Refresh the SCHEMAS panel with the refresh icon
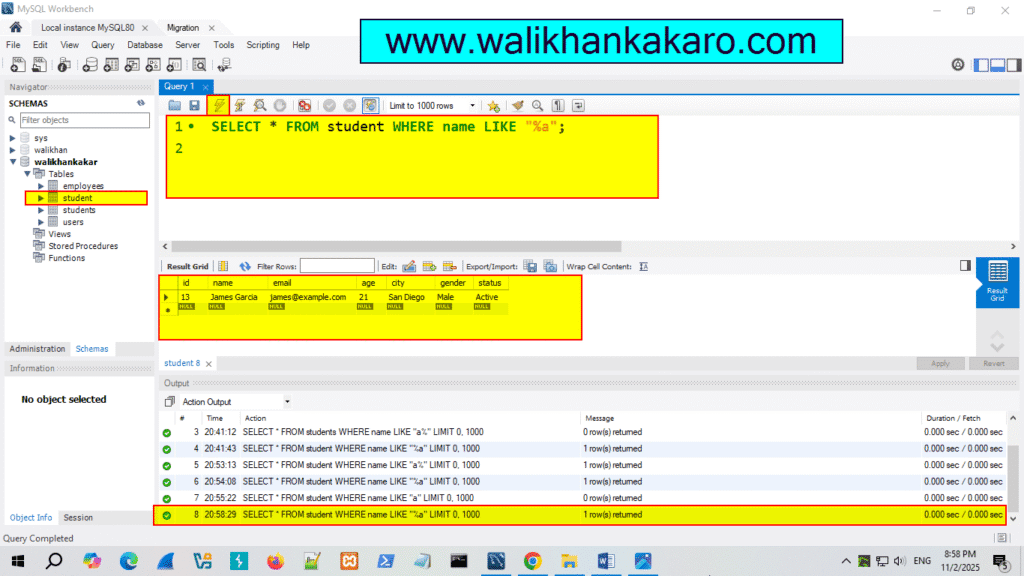 141,103
